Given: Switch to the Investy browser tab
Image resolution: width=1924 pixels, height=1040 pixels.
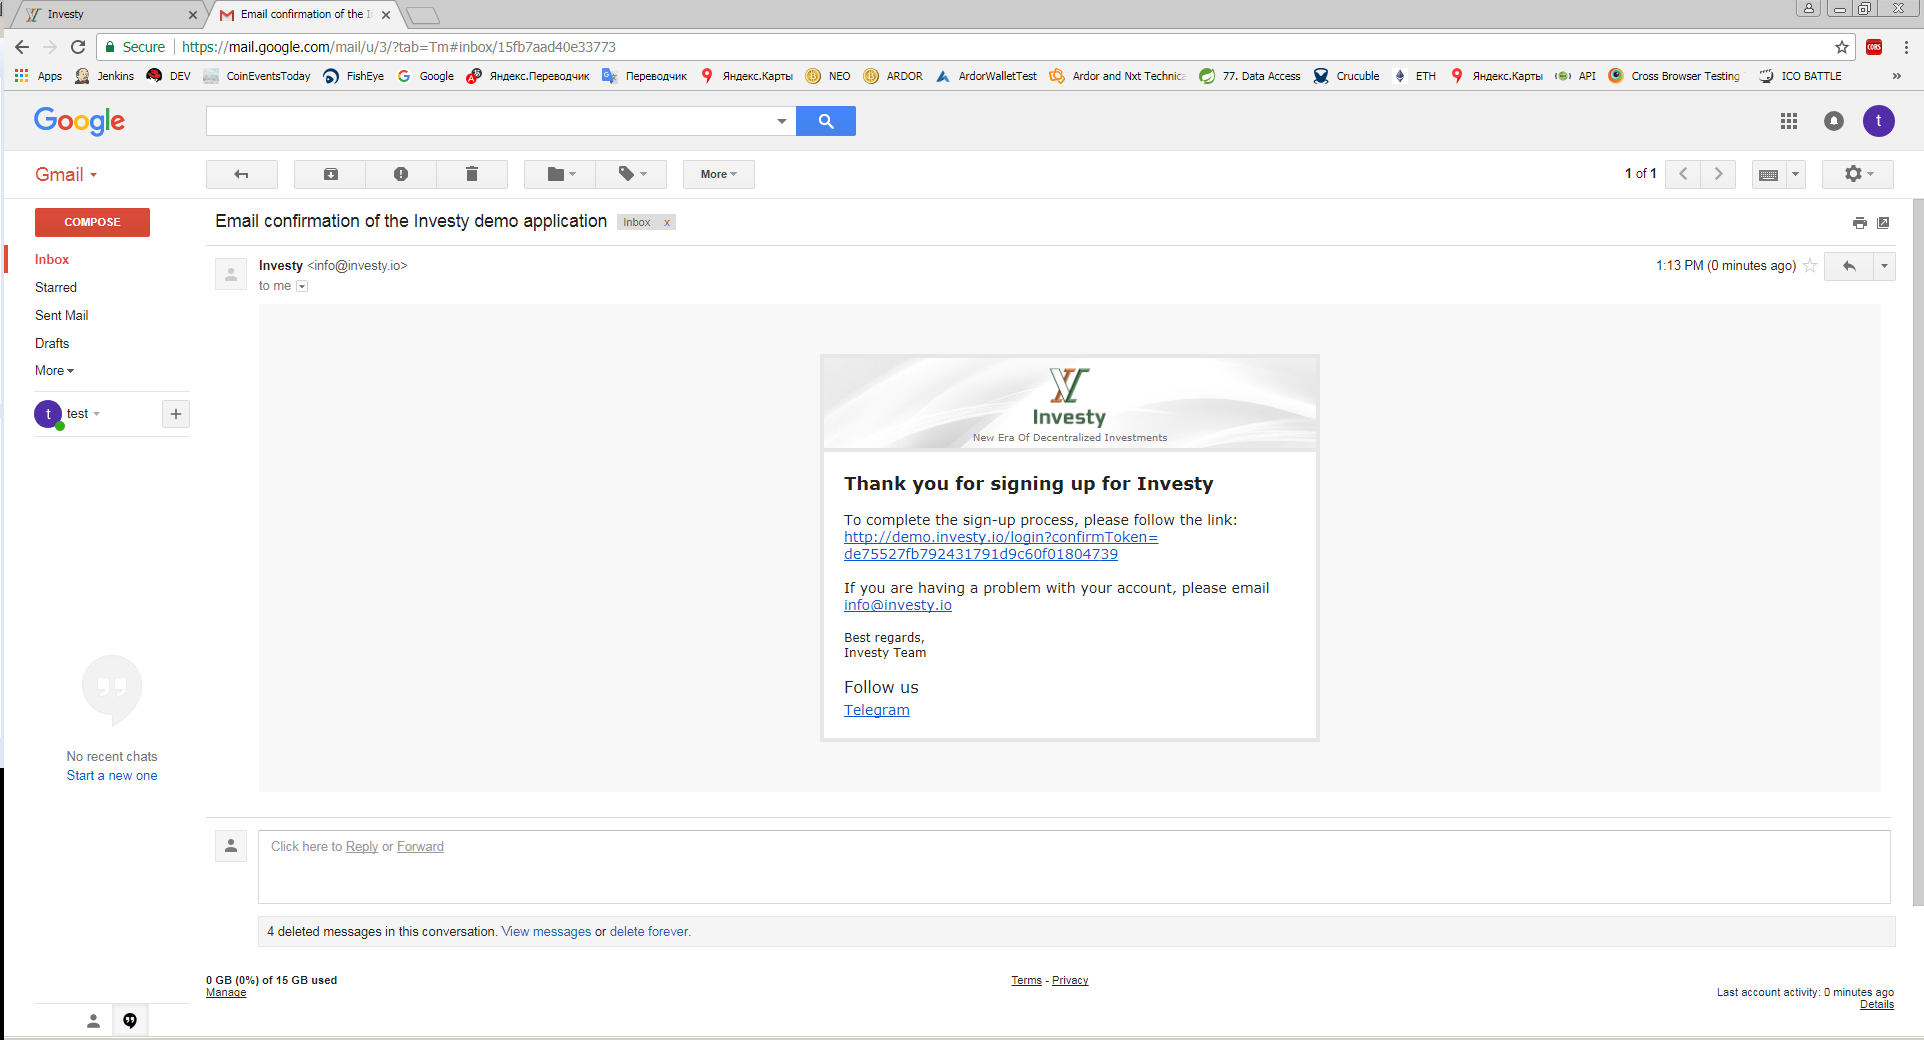Looking at the screenshot, I should tap(106, 14).
